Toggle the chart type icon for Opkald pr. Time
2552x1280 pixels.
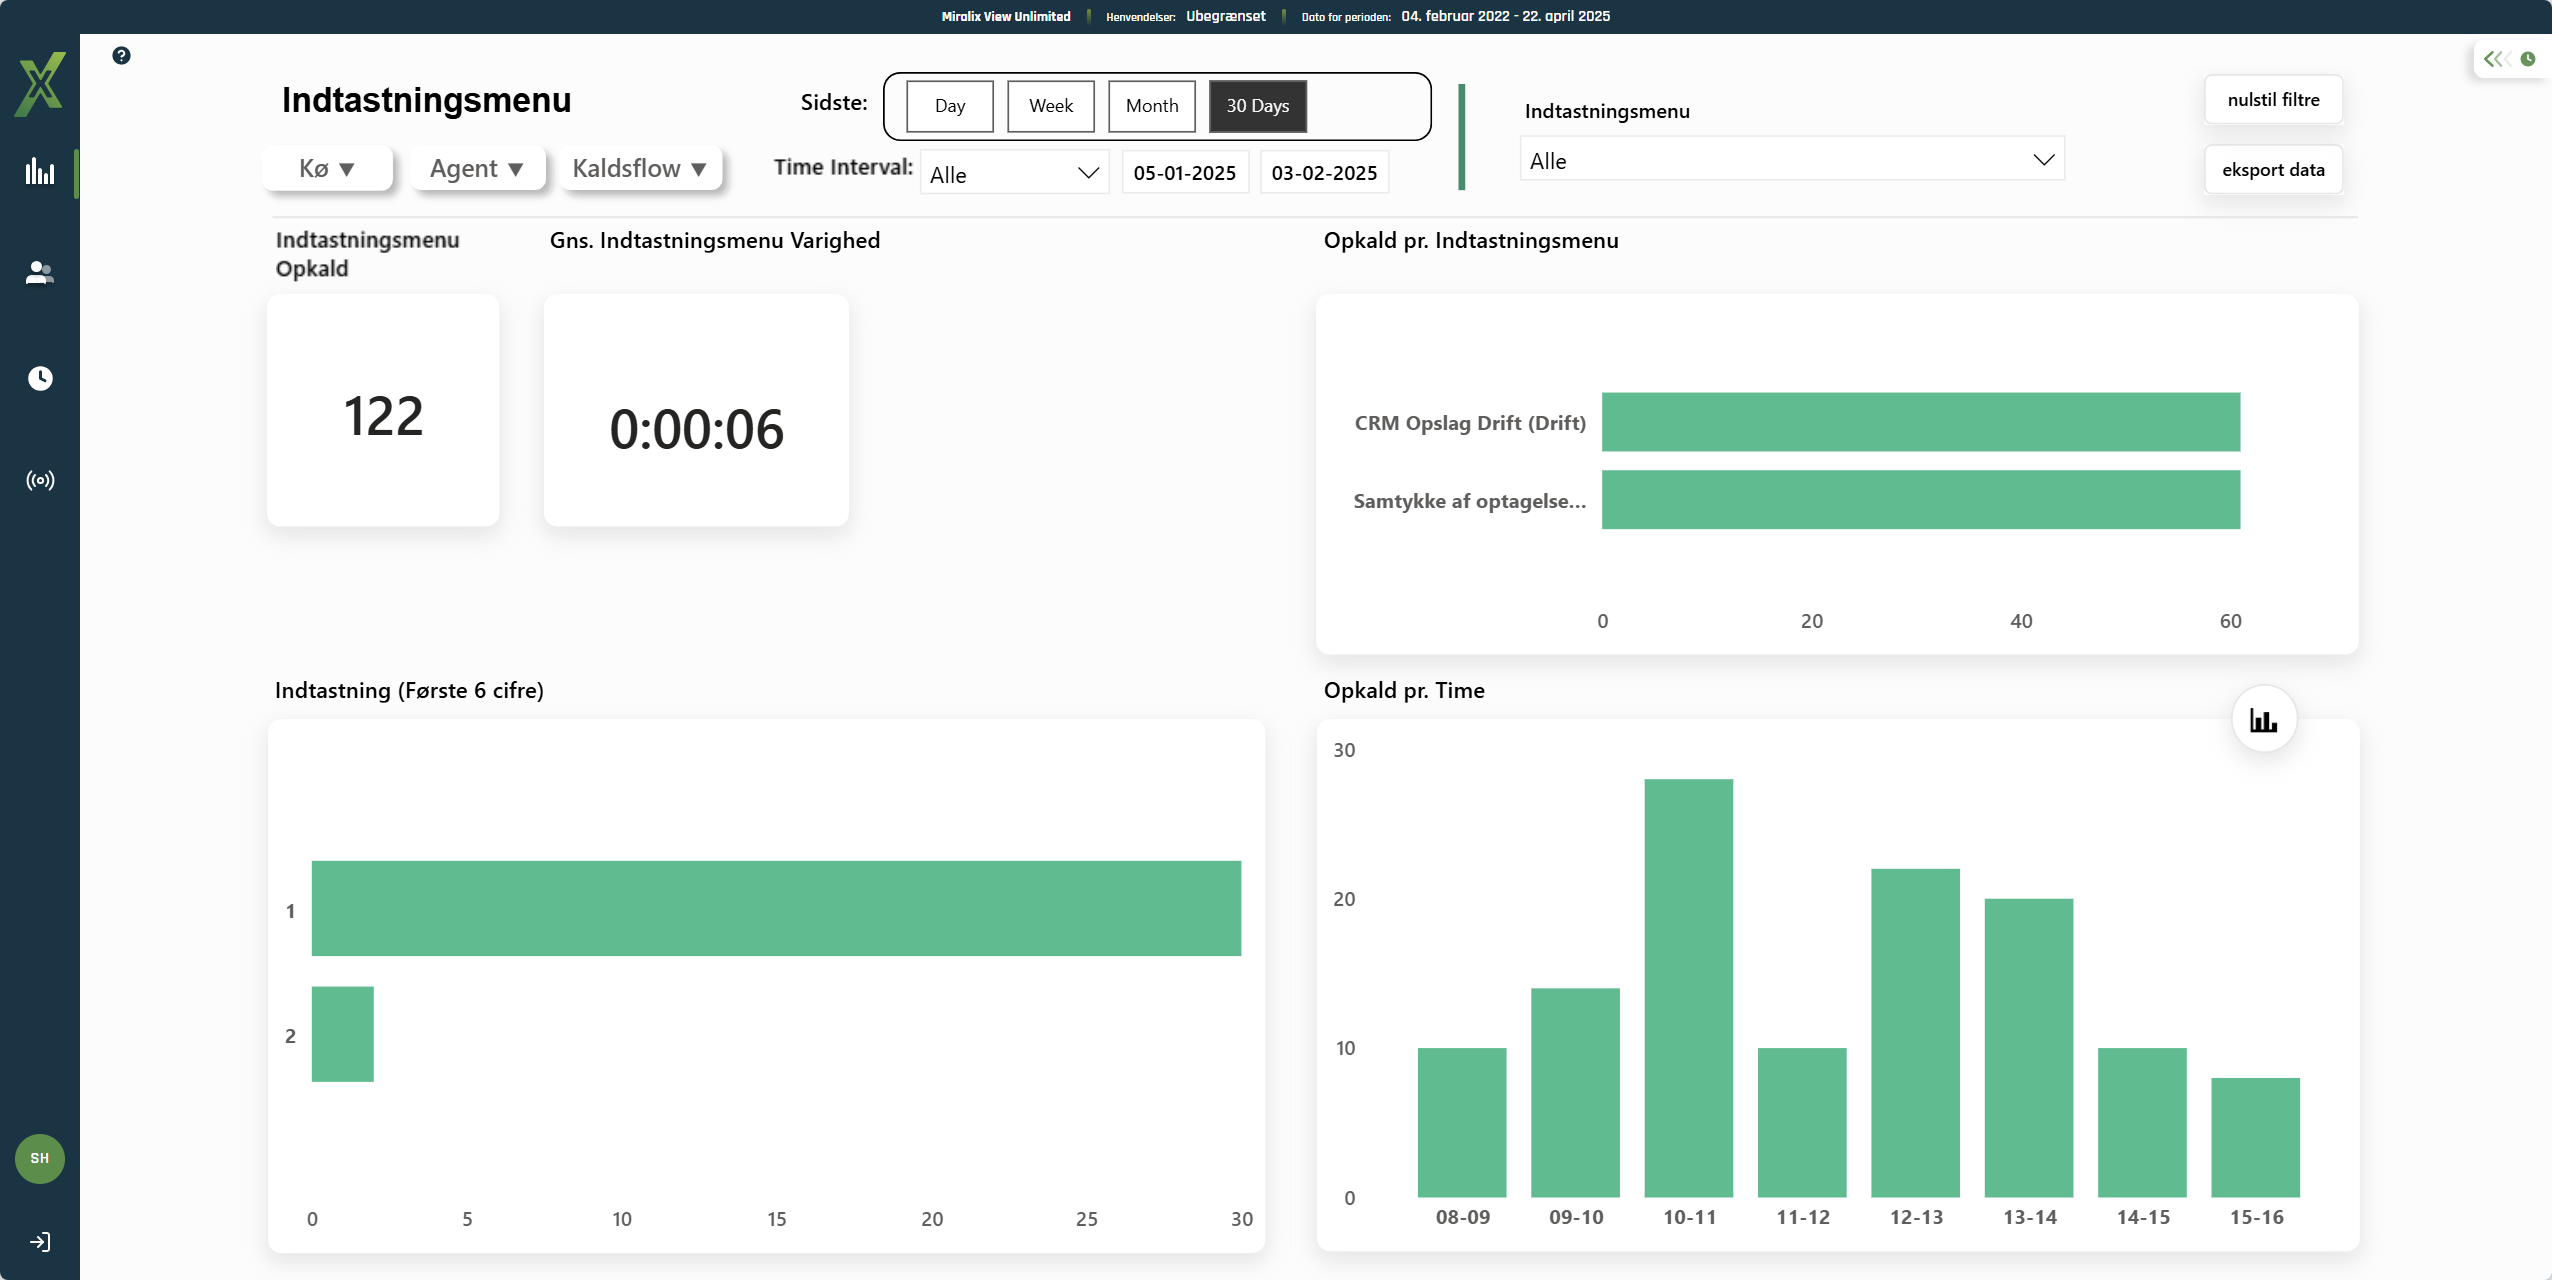click(x=2263, y=720)
